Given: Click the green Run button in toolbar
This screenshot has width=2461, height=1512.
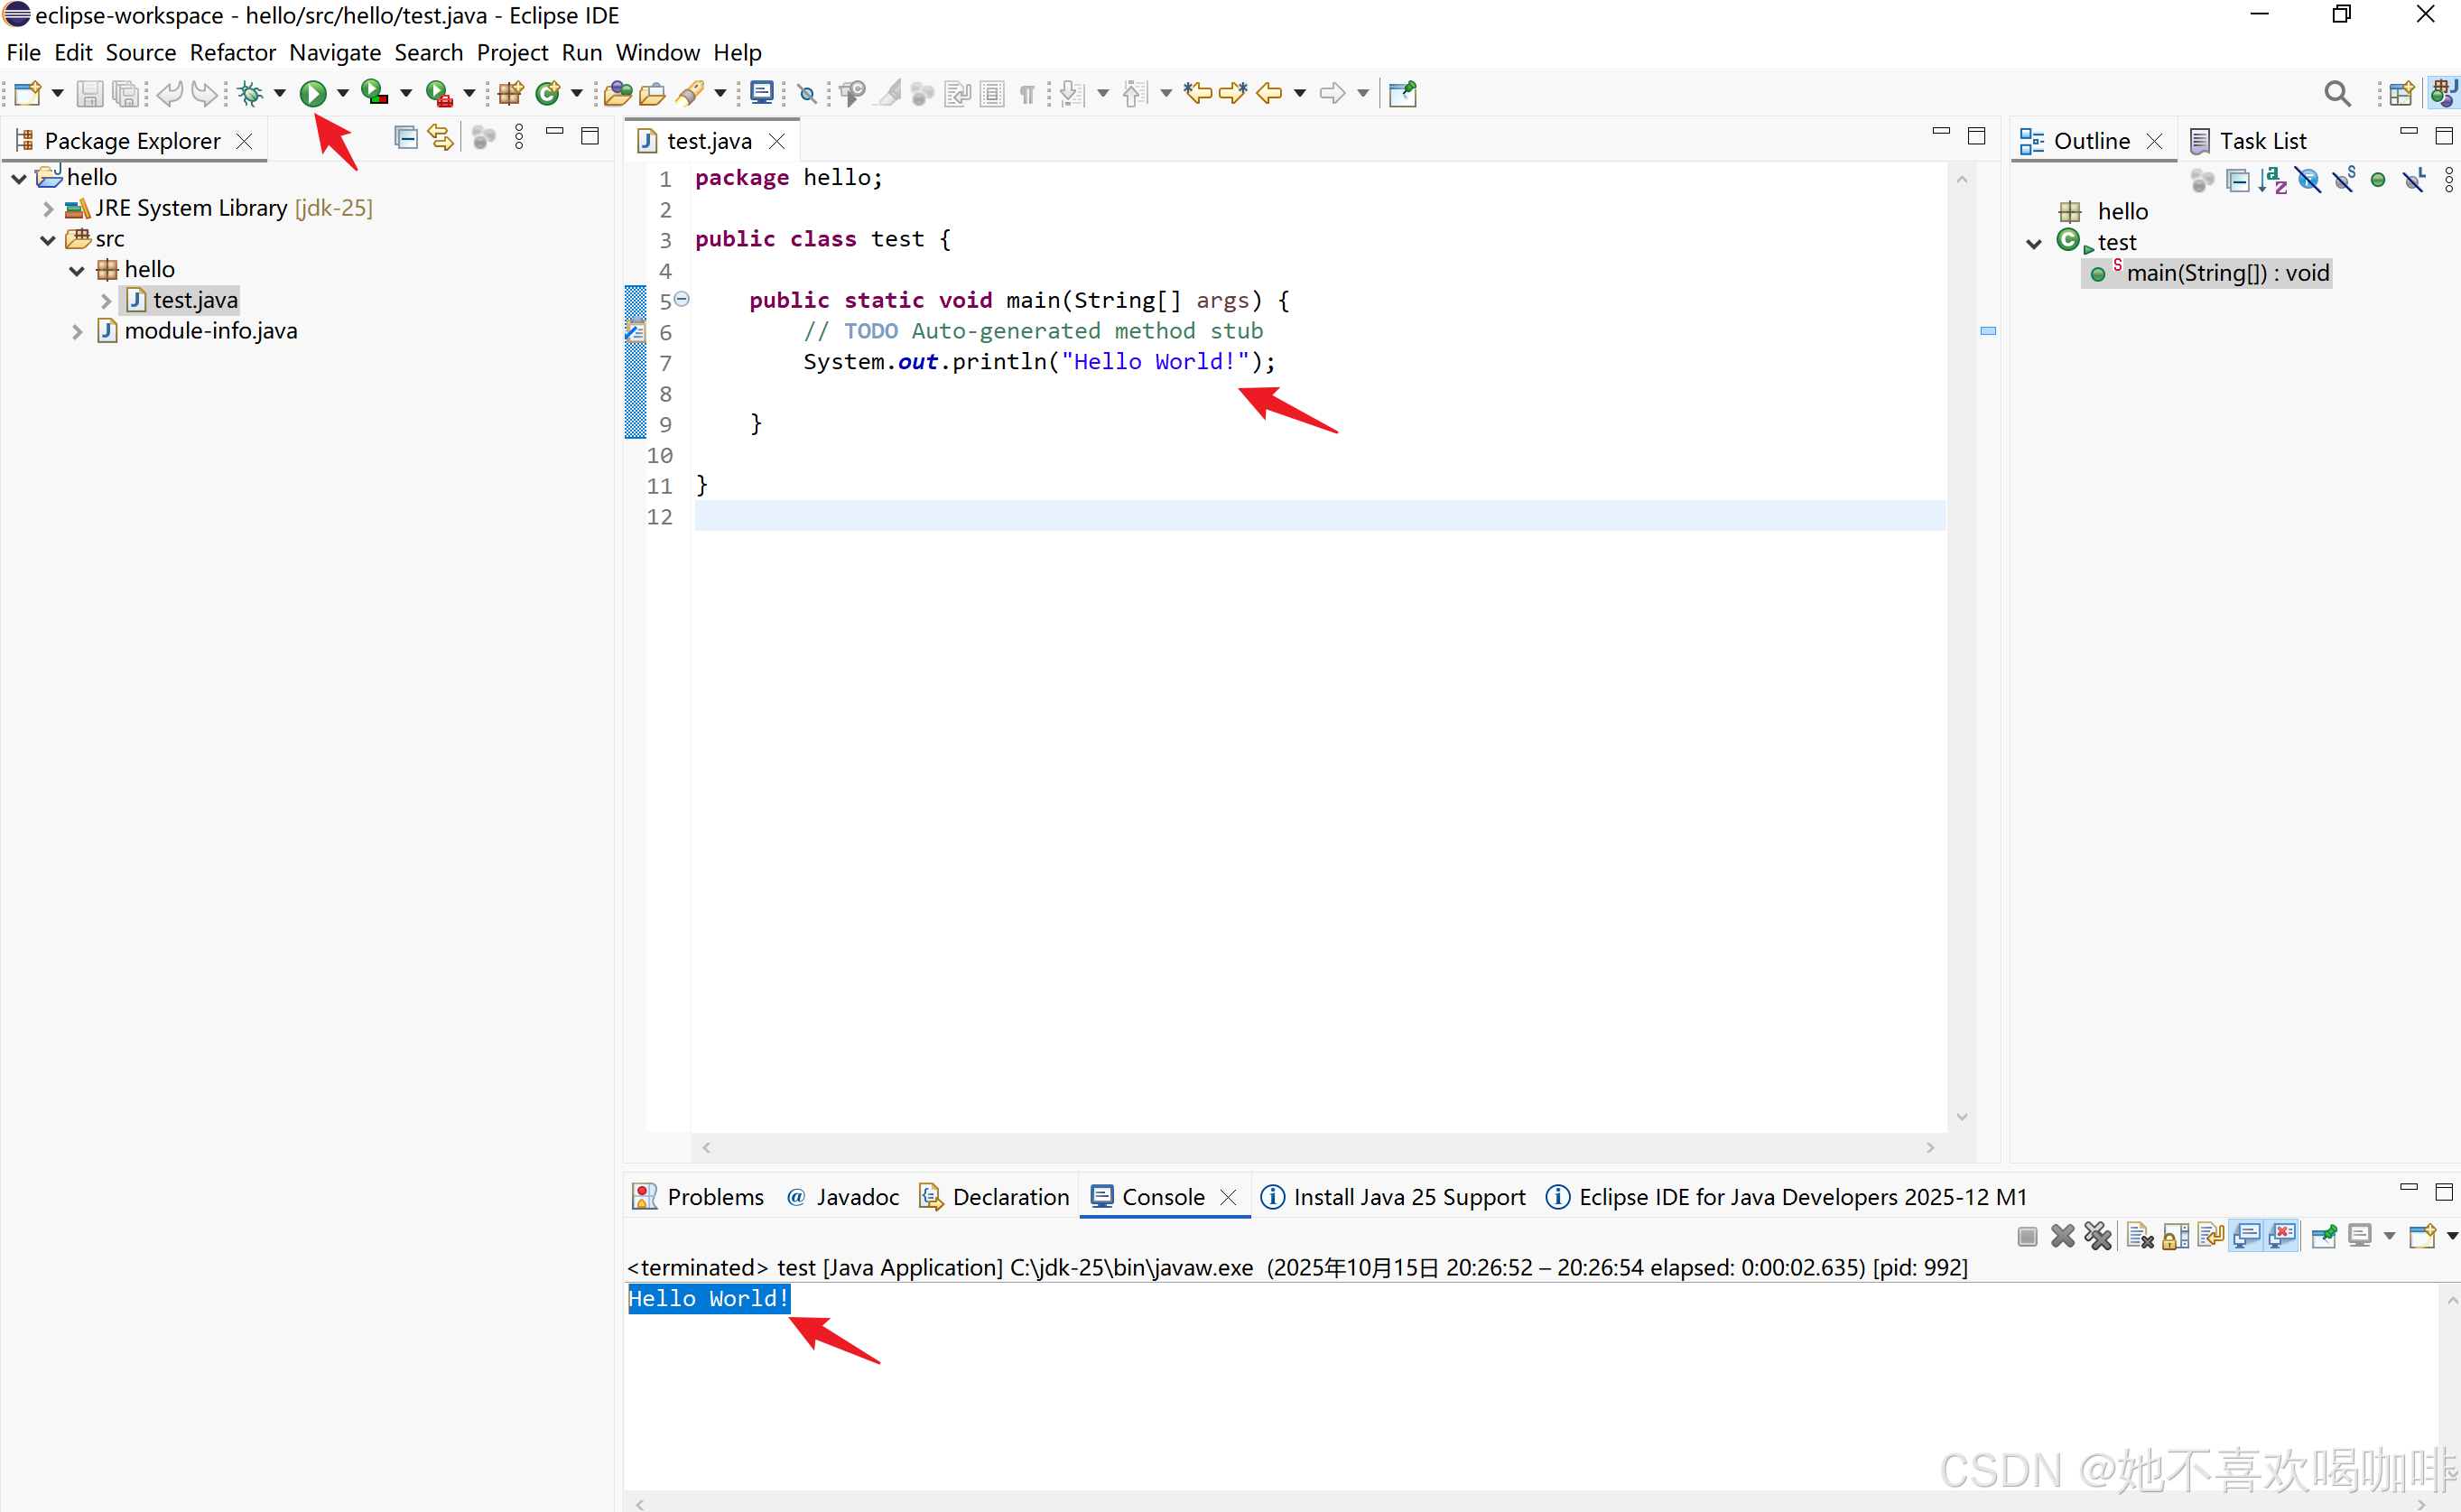Looking at the screenshot, I should tap(313, 94).
